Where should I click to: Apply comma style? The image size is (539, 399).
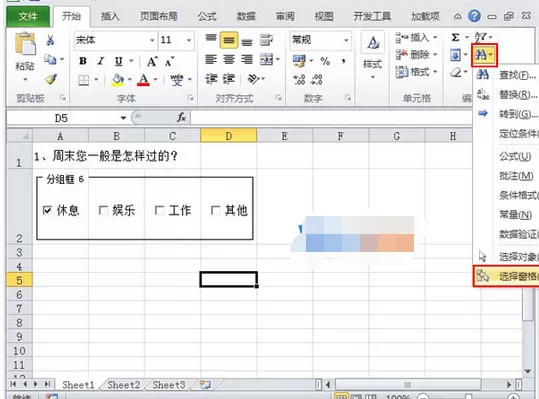coord(343,61)
